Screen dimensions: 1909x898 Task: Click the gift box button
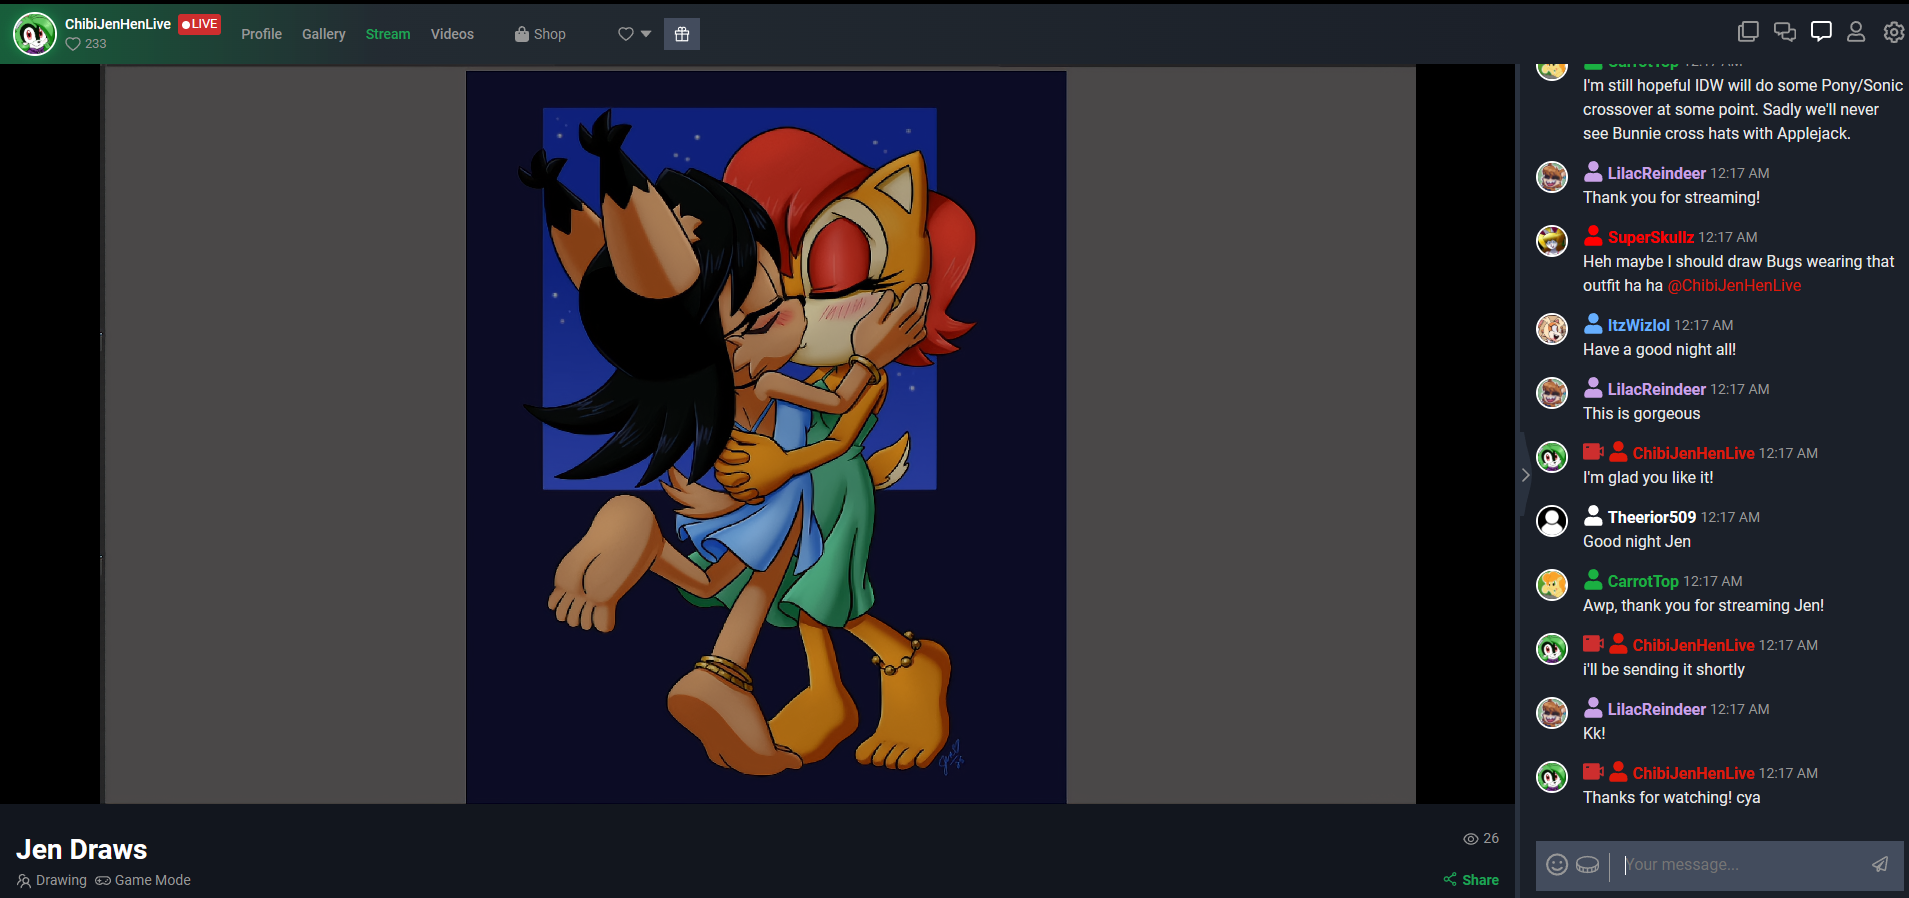pyautogui.click(x=682, y=34)
